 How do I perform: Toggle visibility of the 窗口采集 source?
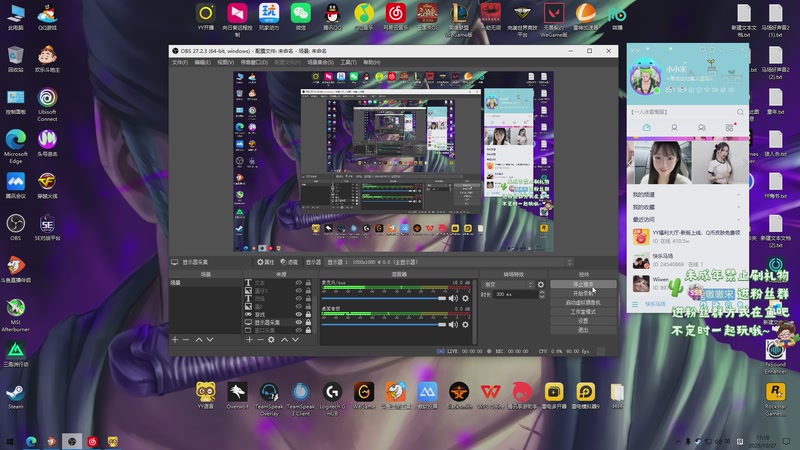click(x=298, y=330)
